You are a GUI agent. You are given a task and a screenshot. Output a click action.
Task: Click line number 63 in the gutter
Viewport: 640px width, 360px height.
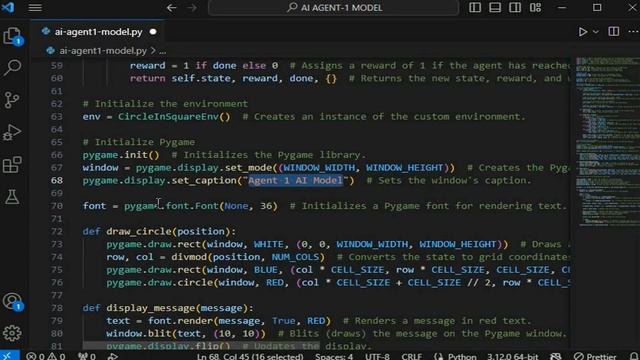click(x=57, y=117)
